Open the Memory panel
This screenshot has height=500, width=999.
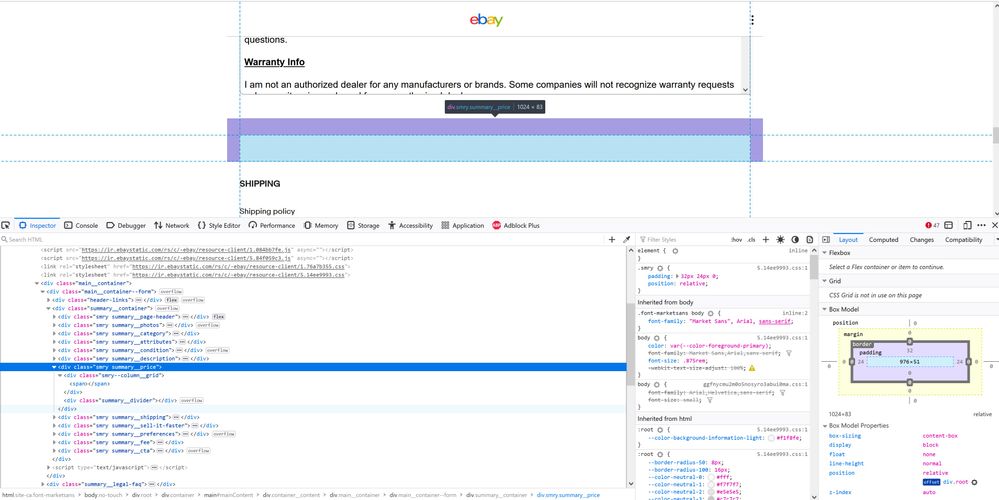(x=321, y=225)
